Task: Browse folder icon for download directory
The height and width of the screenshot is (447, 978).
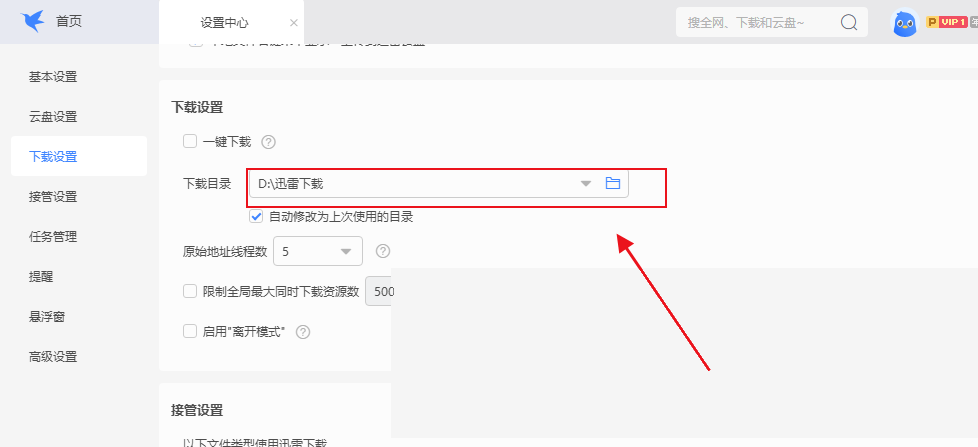Action: pyautogui.click(x=613, y=183)
